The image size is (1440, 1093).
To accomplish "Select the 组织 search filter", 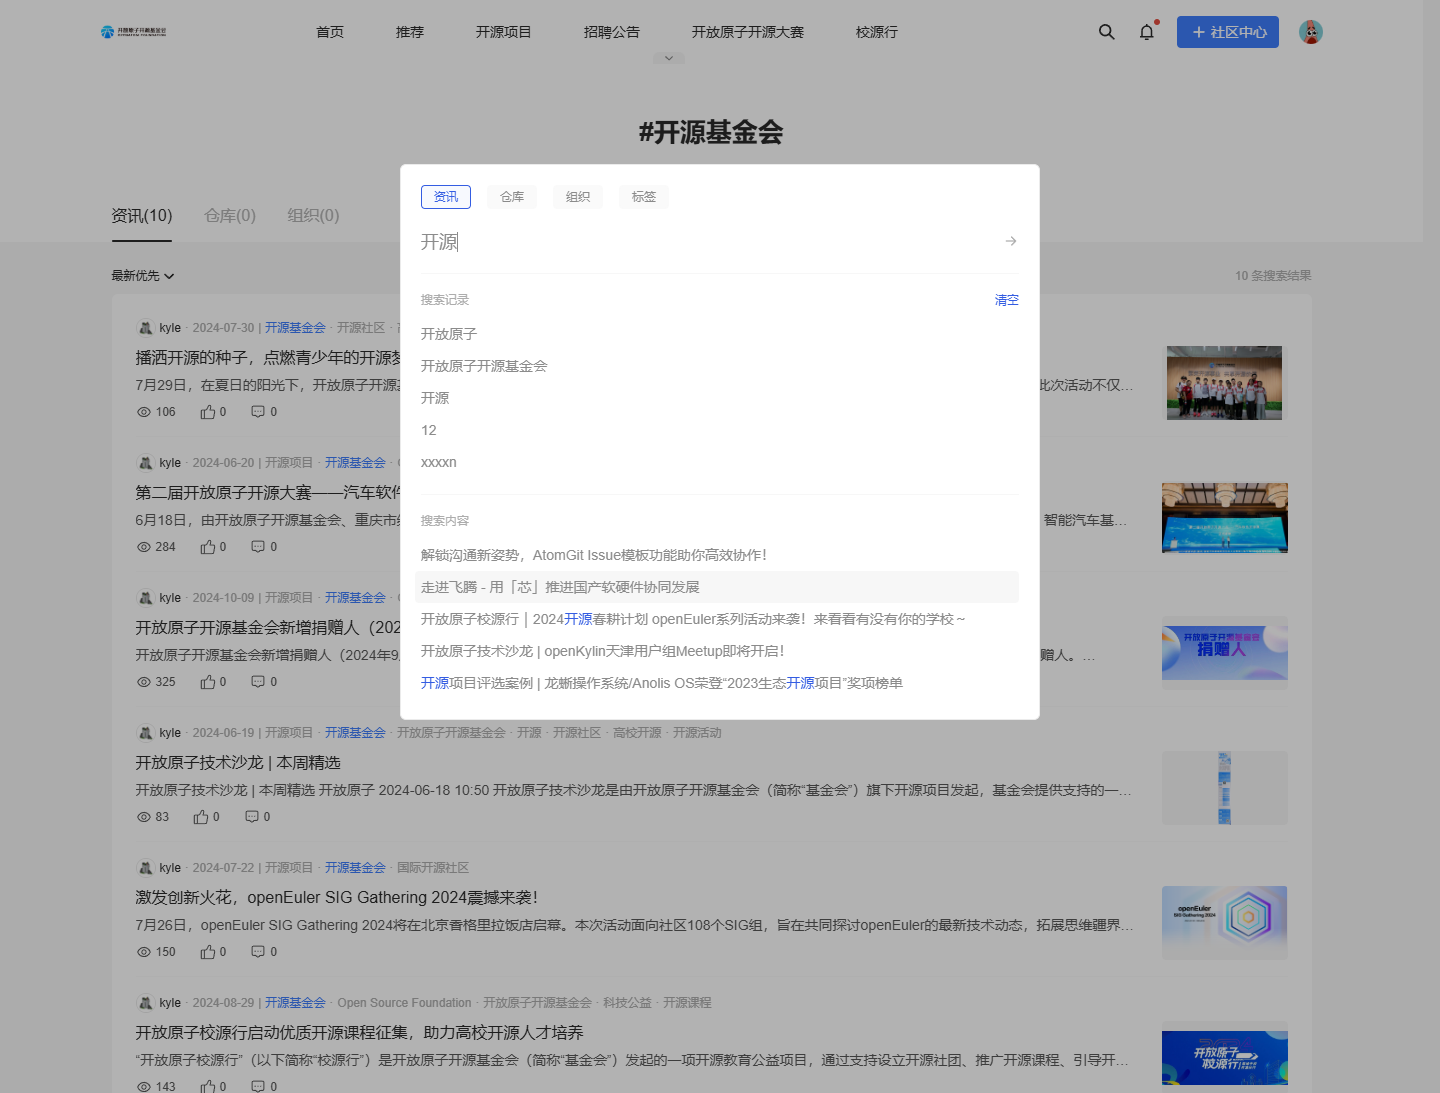I will [578, 197].
